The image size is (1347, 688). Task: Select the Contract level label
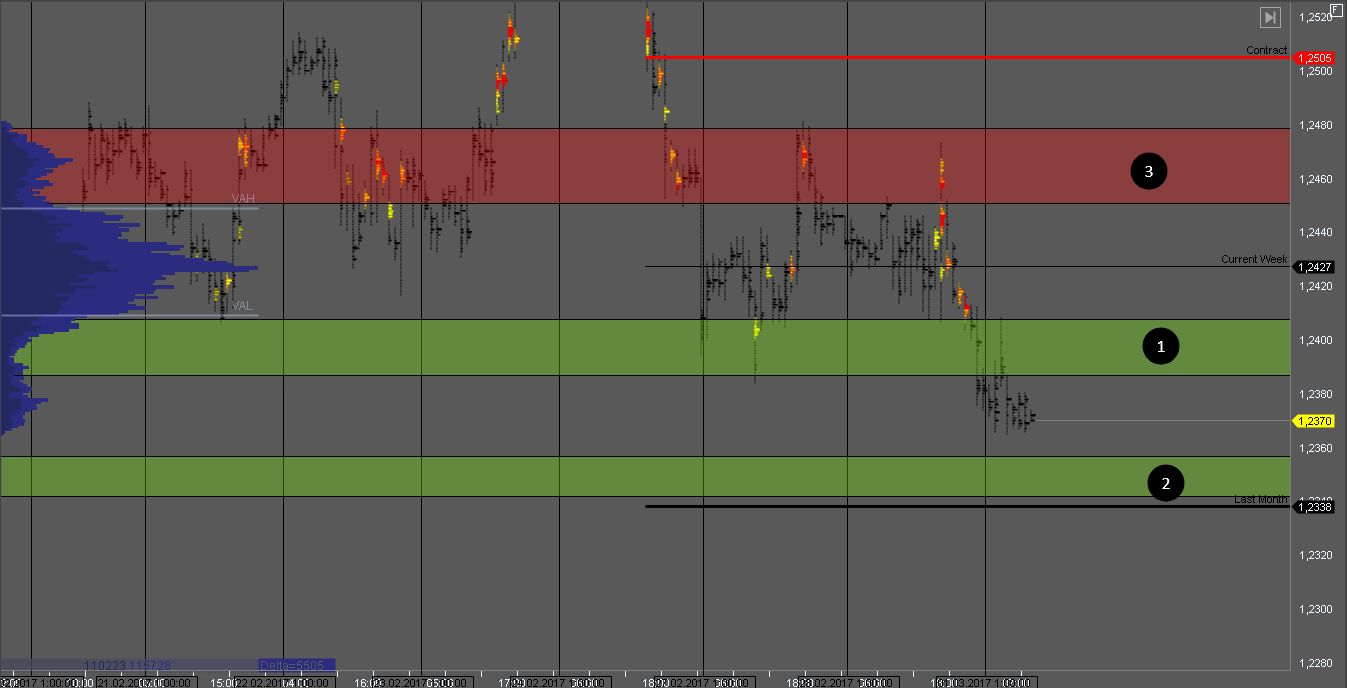pyautogui.click(x=1266, y=50)
